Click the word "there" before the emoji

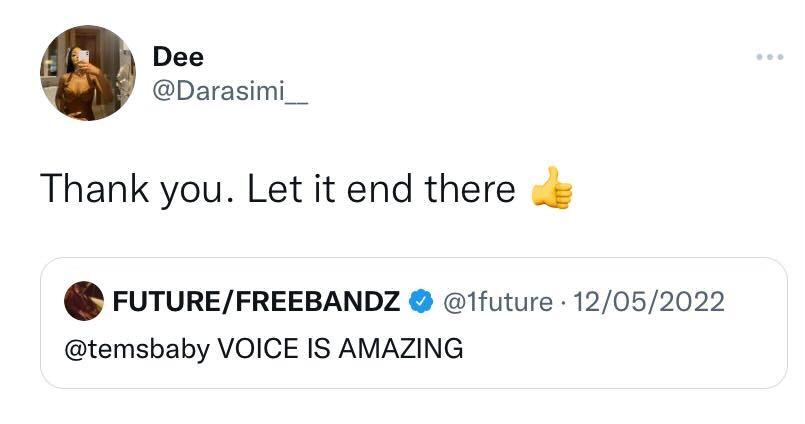[x=469, y=188]
